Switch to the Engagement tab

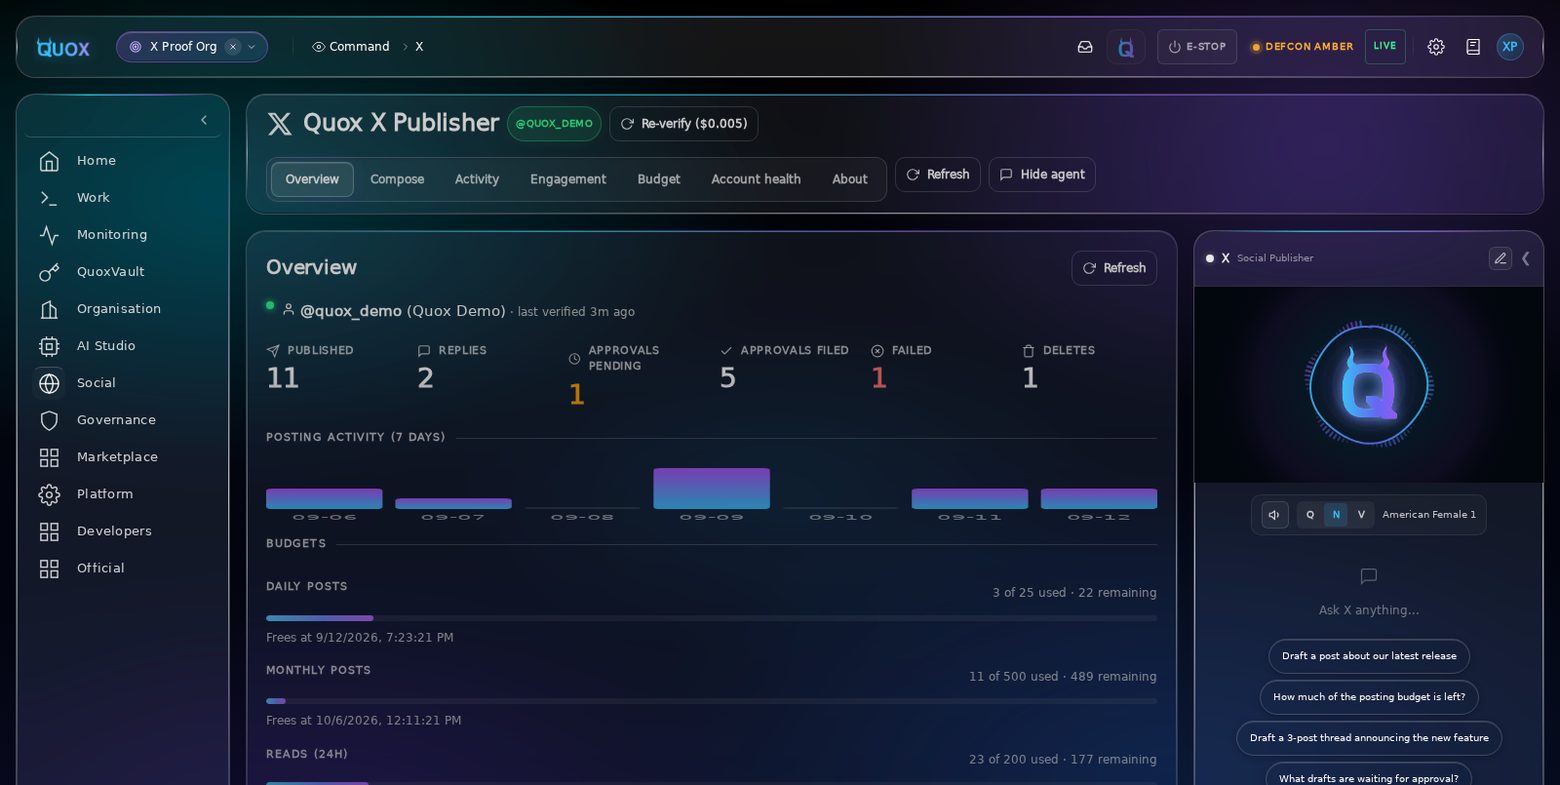(568, 180)
